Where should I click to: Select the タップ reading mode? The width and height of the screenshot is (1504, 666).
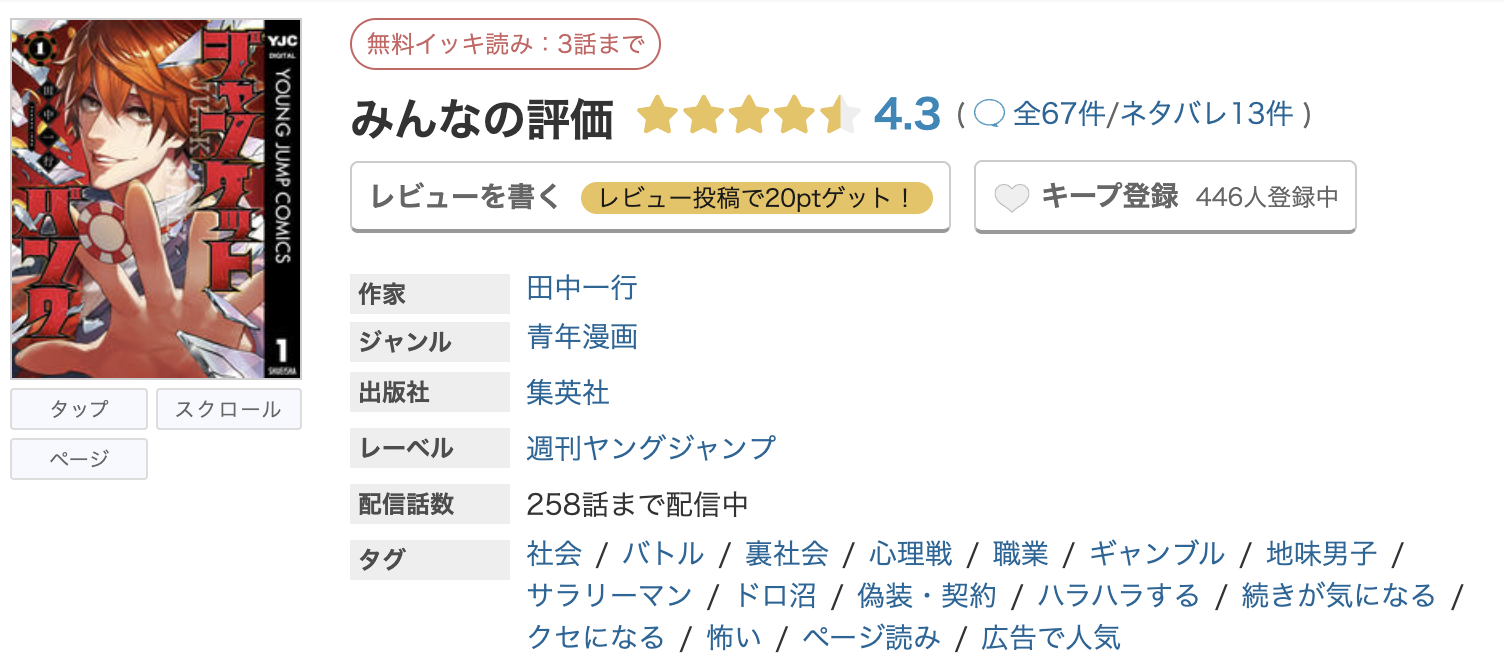coord(78,408)
